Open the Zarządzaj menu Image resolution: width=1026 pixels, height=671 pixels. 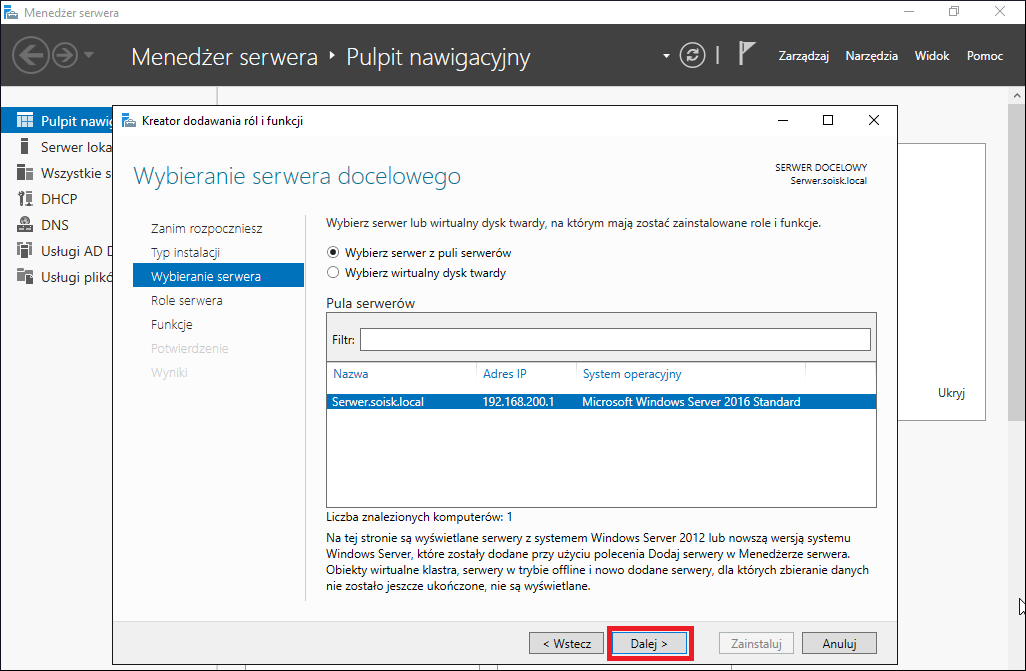(x=804, y=56)
